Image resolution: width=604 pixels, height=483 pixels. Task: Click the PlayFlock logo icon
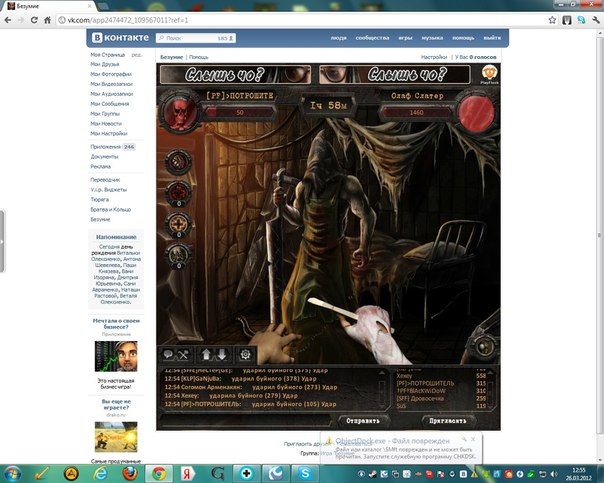490,74
